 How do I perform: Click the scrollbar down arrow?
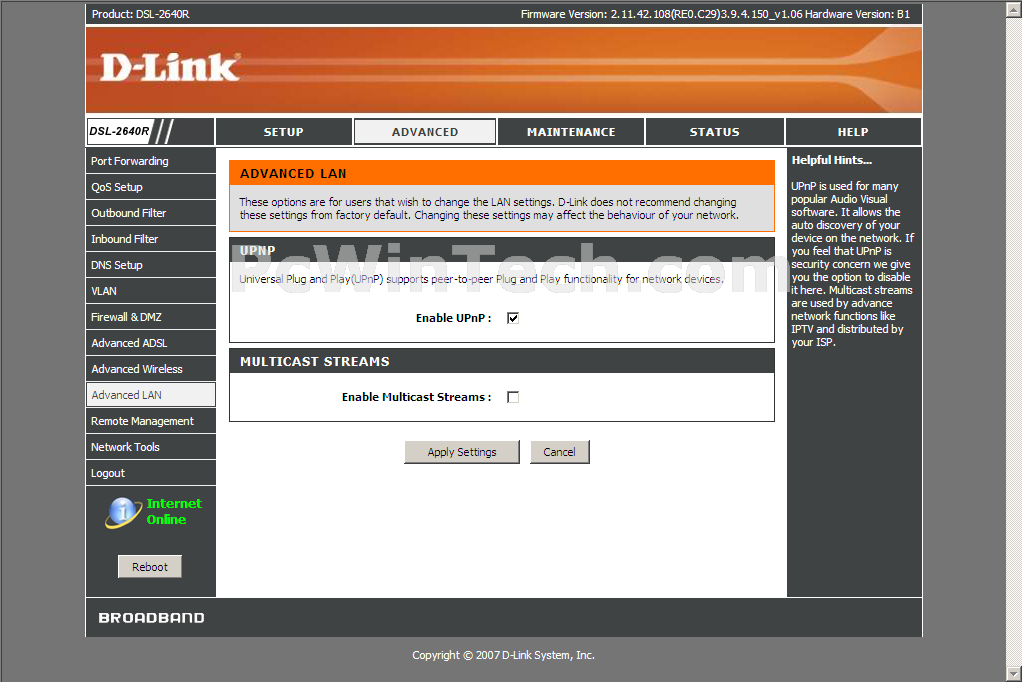pyautogui.click(x=1014, y=674)
